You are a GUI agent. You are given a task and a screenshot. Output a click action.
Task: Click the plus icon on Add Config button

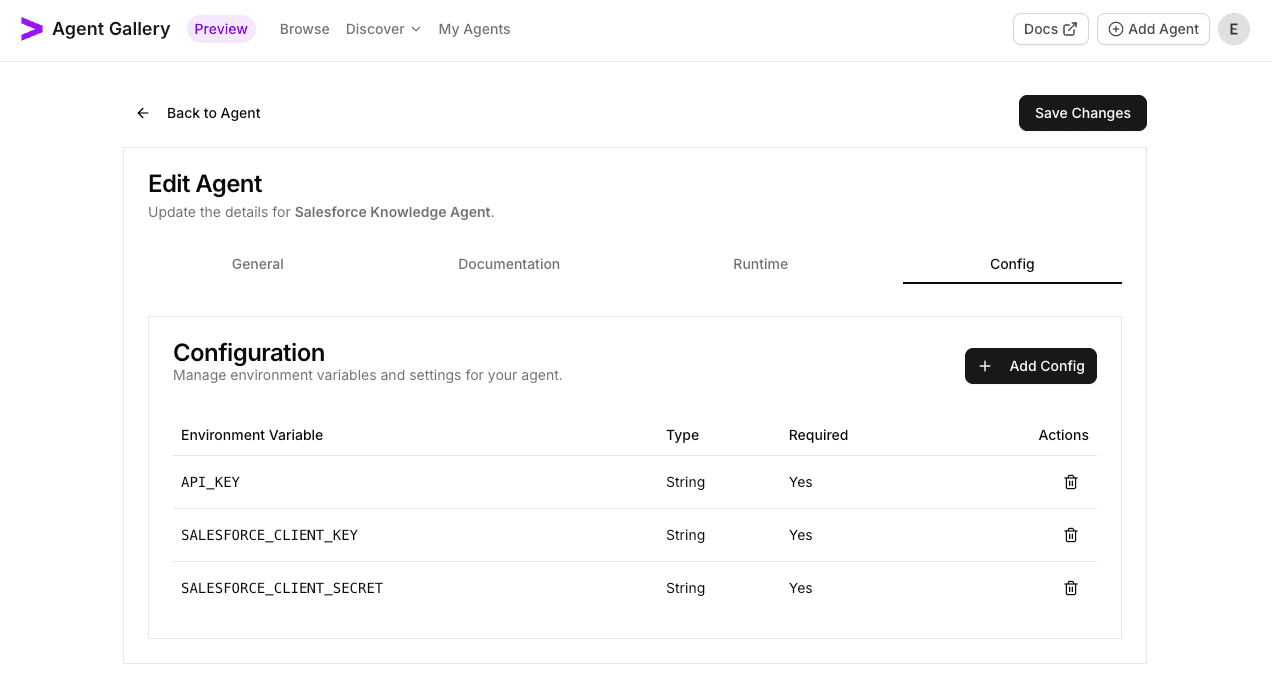pyautogui.click(x=985, y=366)
